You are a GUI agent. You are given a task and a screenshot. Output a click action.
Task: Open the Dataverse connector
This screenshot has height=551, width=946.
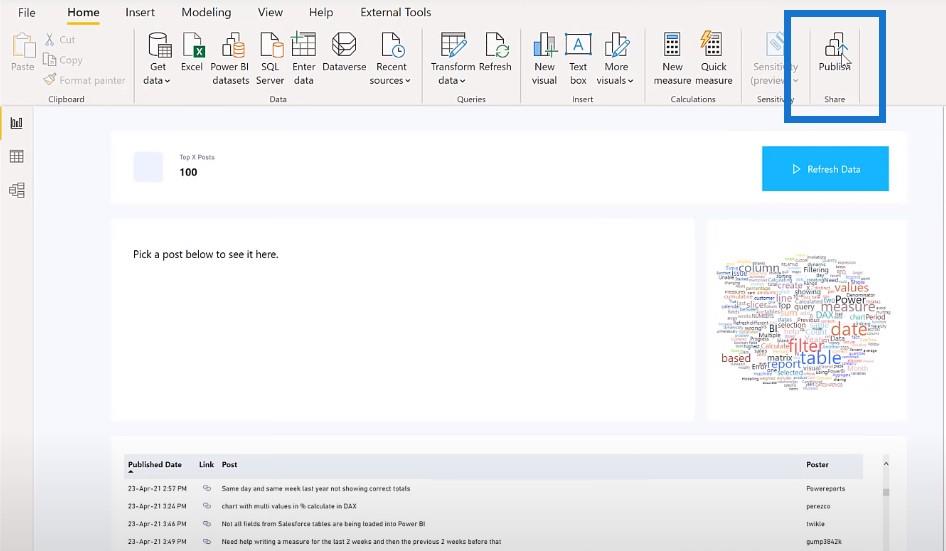point(344,53)
